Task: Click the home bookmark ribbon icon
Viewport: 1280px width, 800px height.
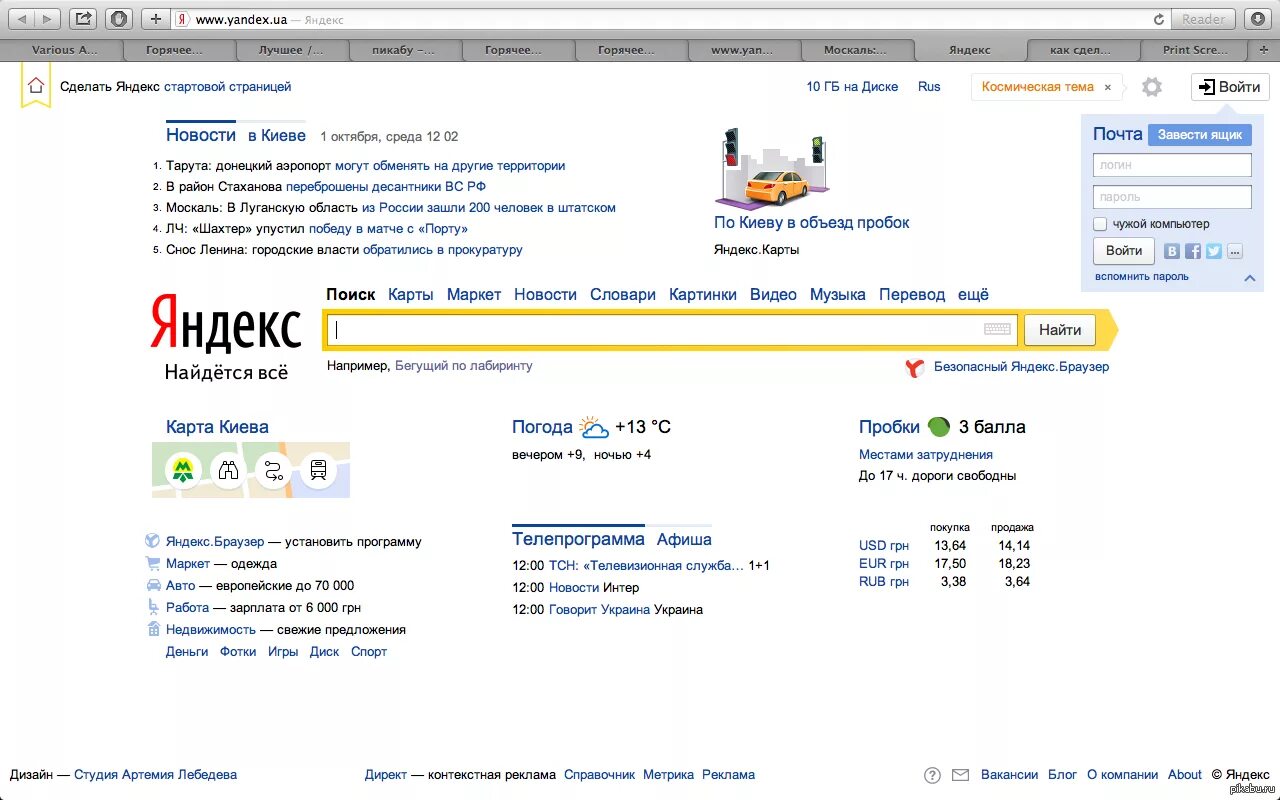Action: 36,86
